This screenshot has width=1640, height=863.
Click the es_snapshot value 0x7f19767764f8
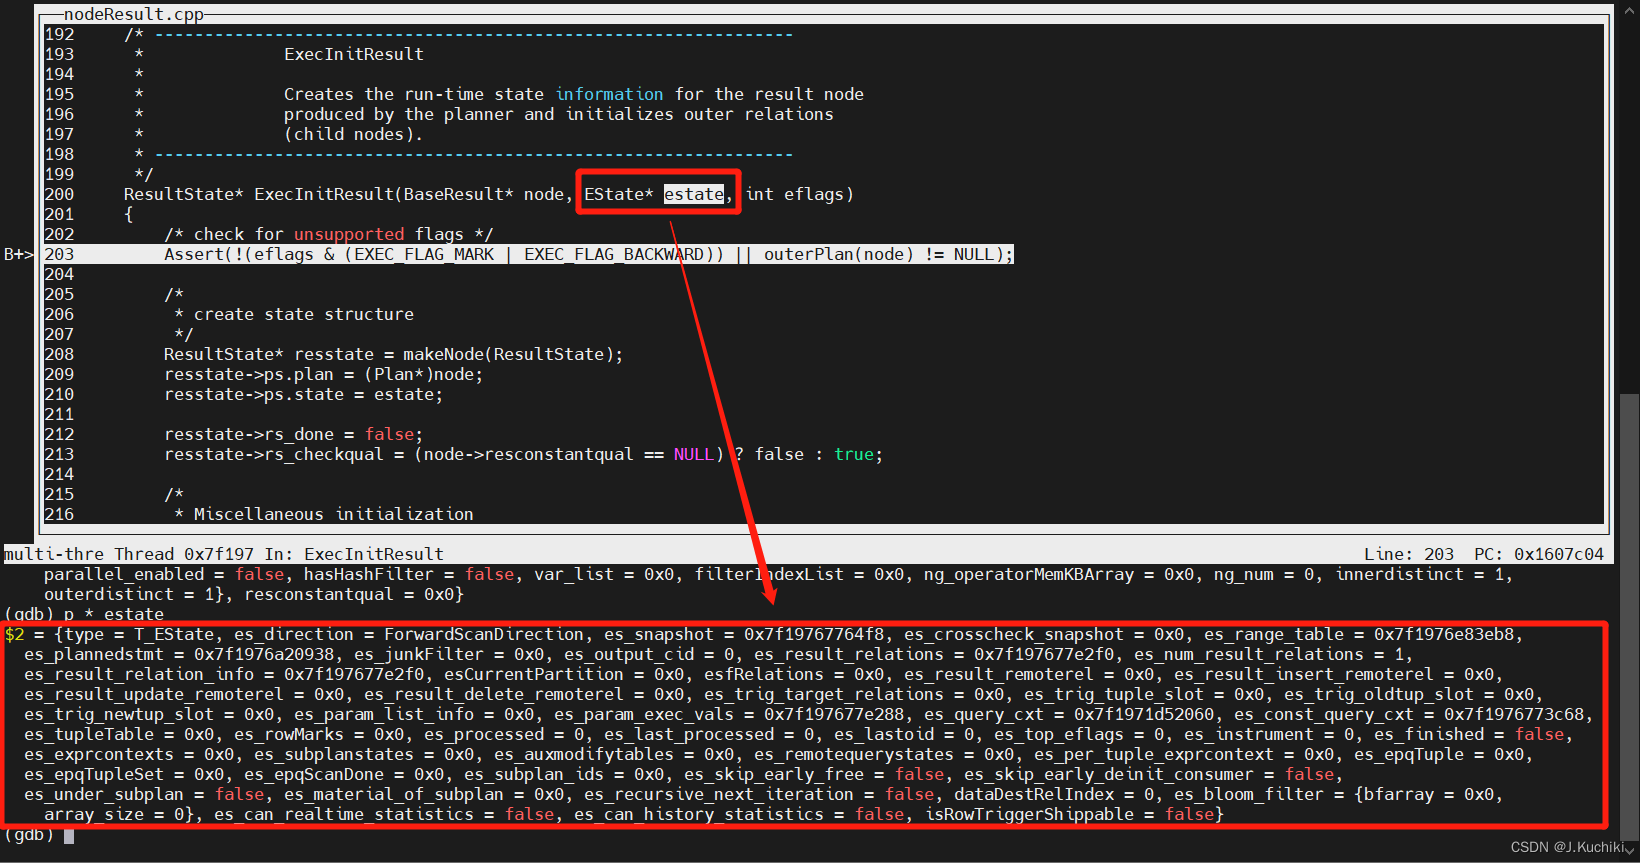point(814,634)
